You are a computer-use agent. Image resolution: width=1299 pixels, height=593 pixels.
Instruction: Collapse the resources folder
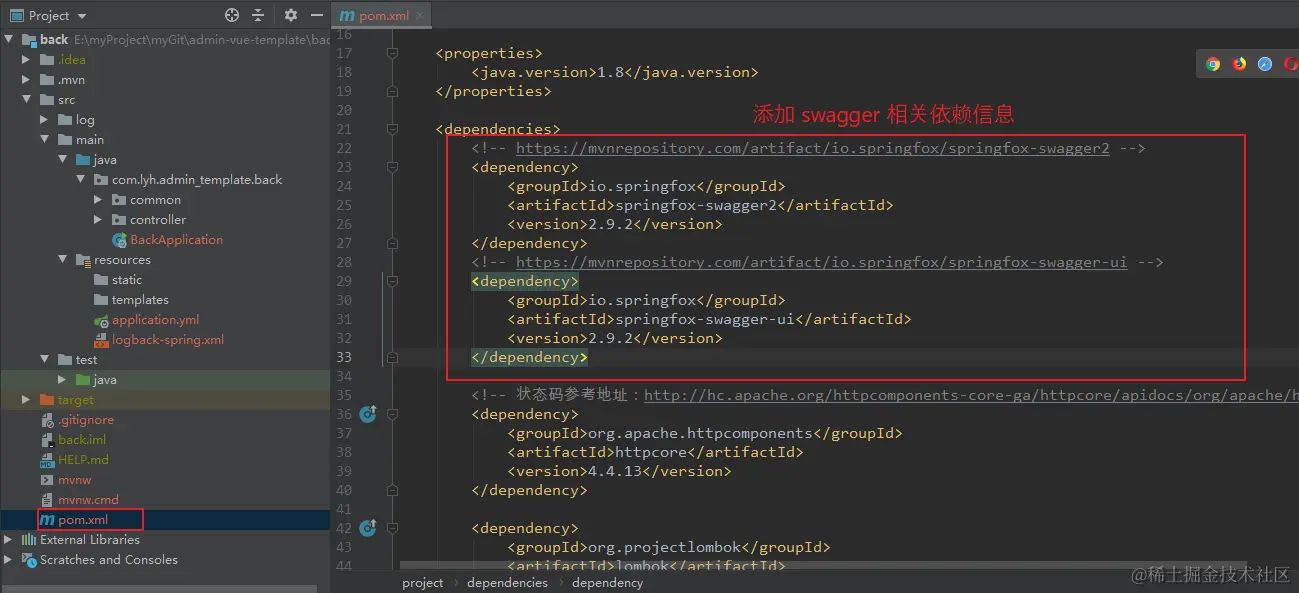(x=63, y=260)
